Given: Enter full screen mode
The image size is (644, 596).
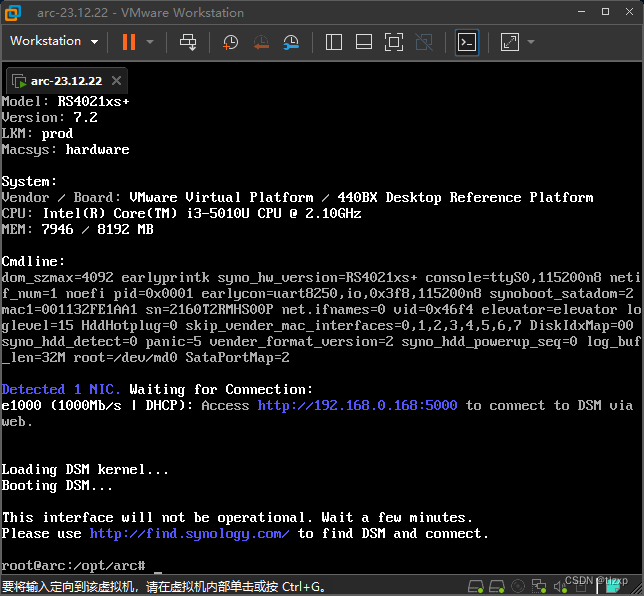Looking at the screenshot, I should [393, 42].
